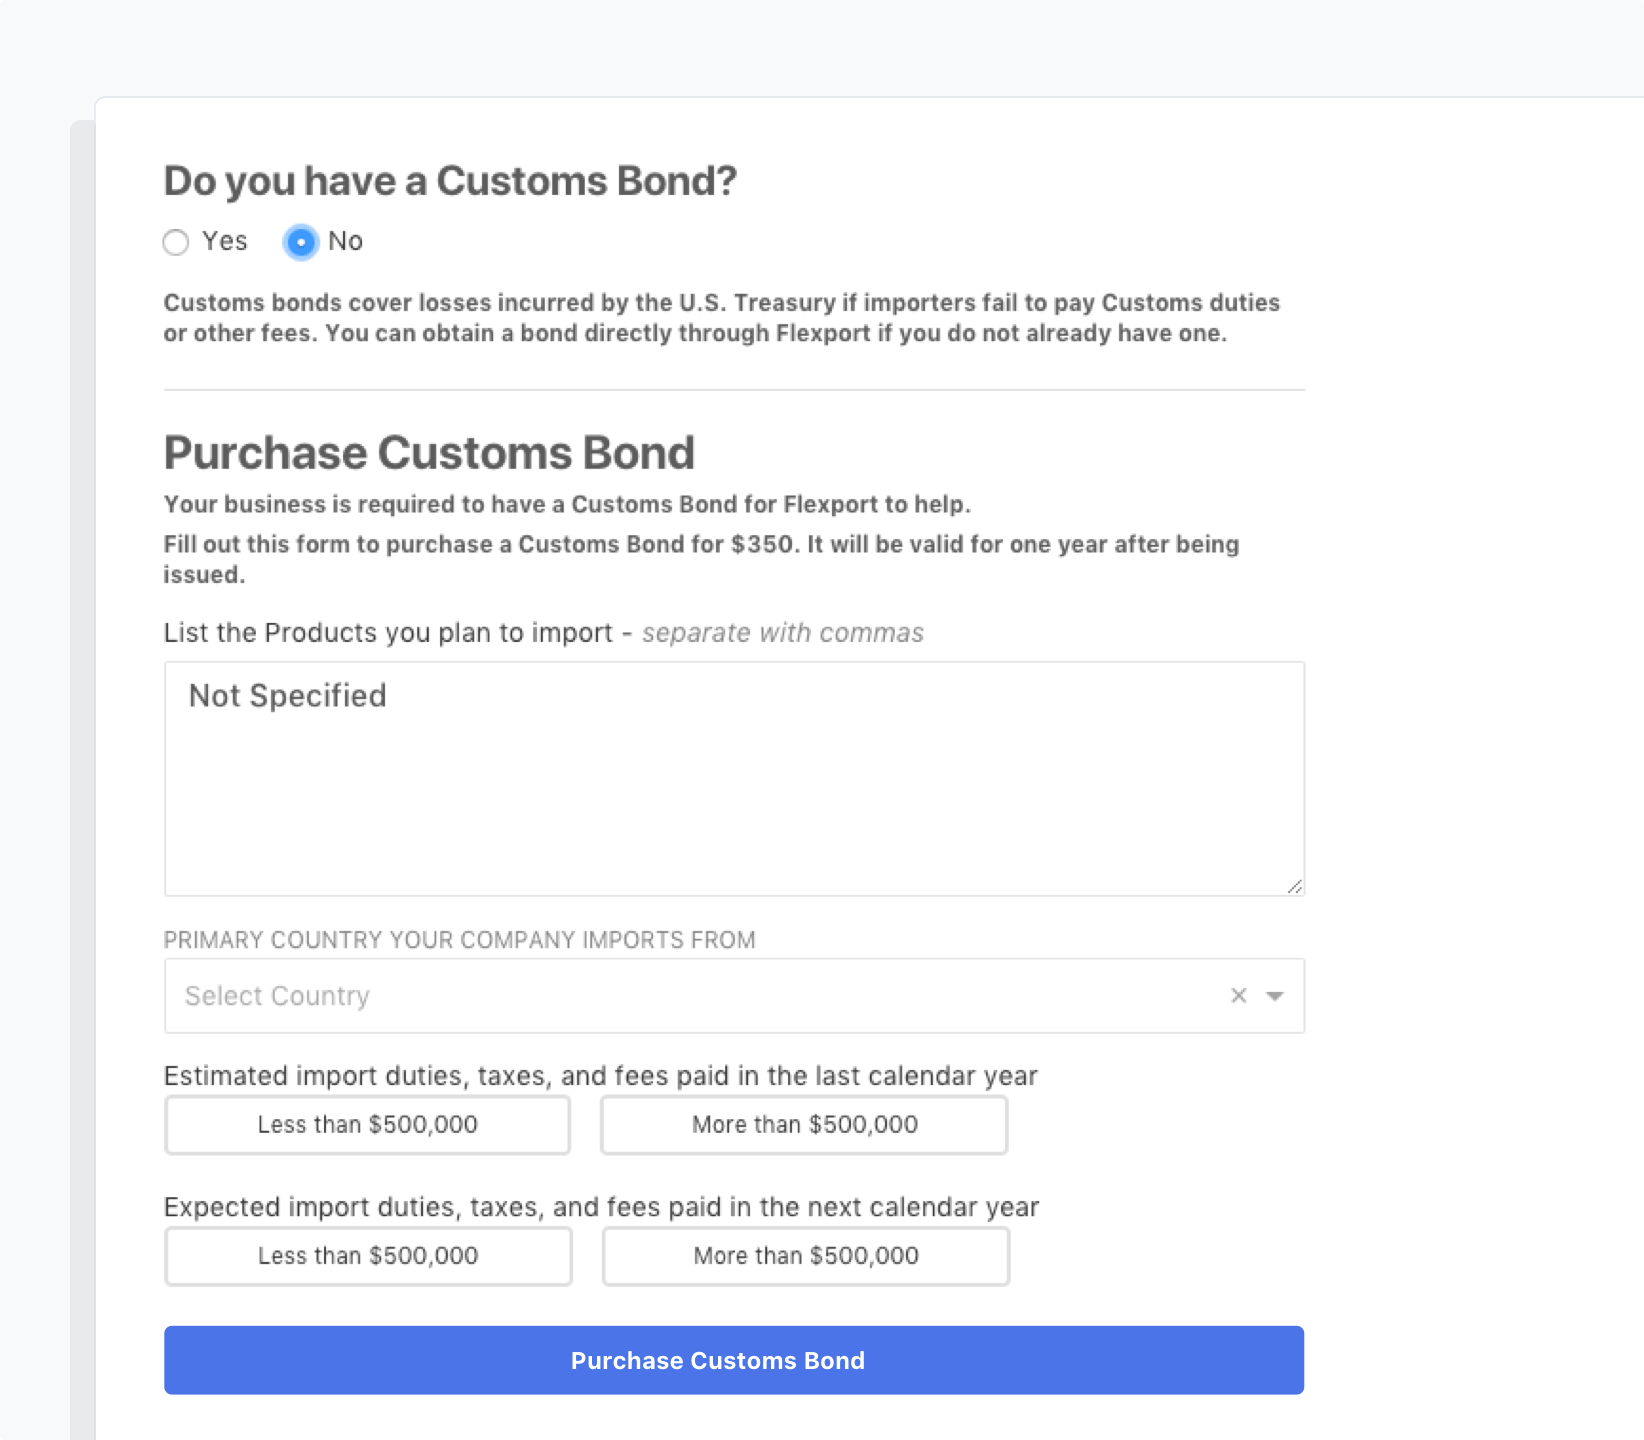Click the 'No' label text
Screen dimensions: 1644x1440
click(345, 241)
